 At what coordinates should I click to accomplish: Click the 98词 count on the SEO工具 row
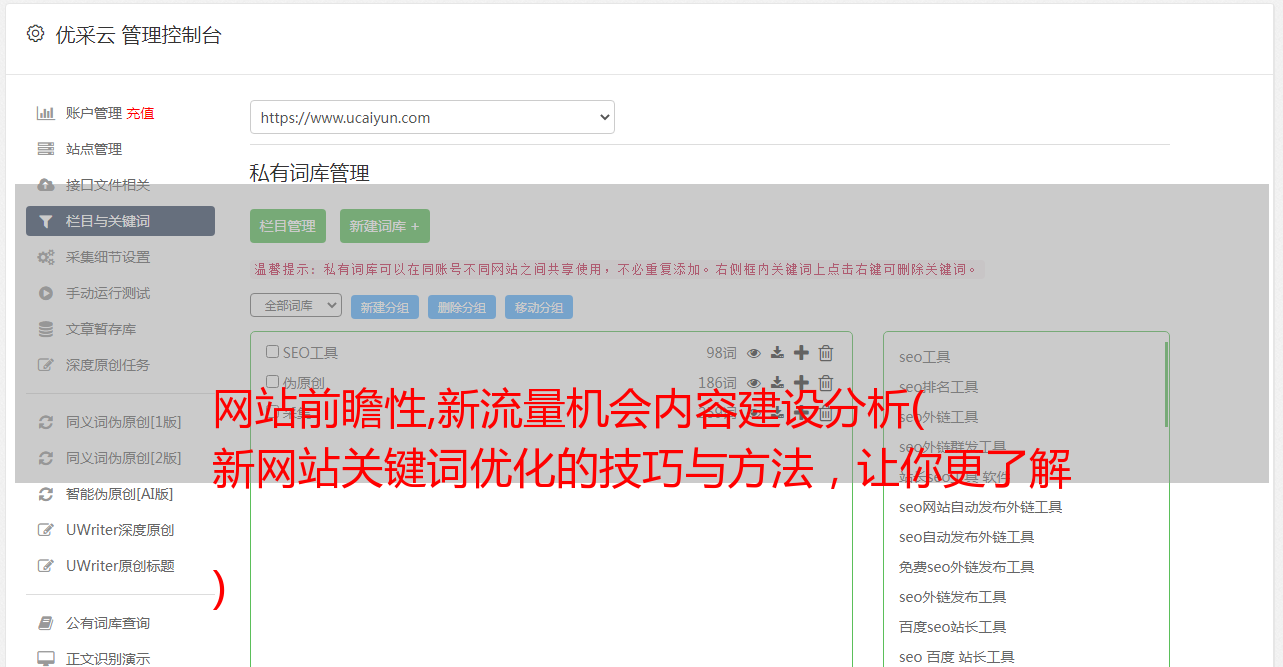tap(721, 352)
